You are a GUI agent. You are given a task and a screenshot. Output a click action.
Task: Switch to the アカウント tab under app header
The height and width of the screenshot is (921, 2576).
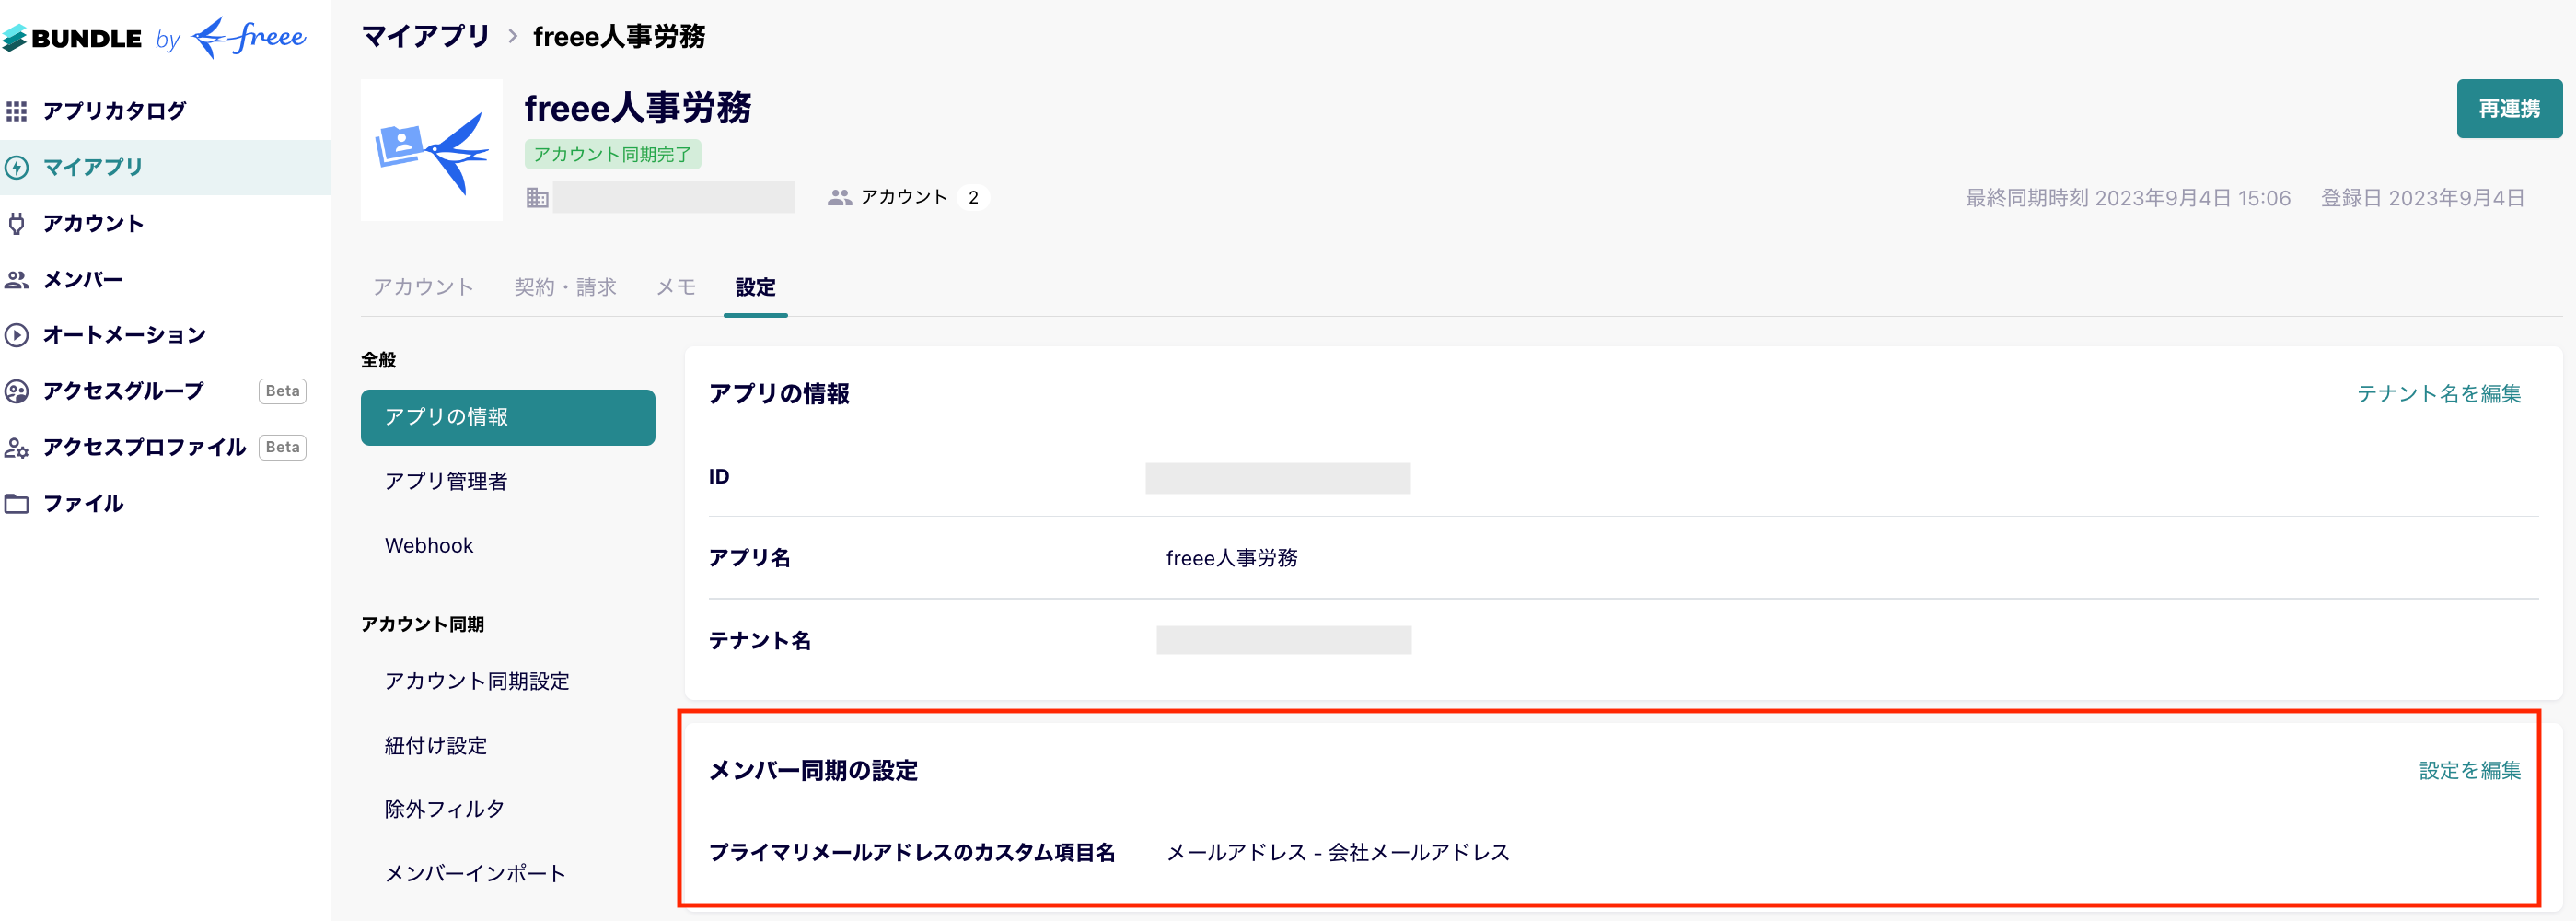coord(423,287)
